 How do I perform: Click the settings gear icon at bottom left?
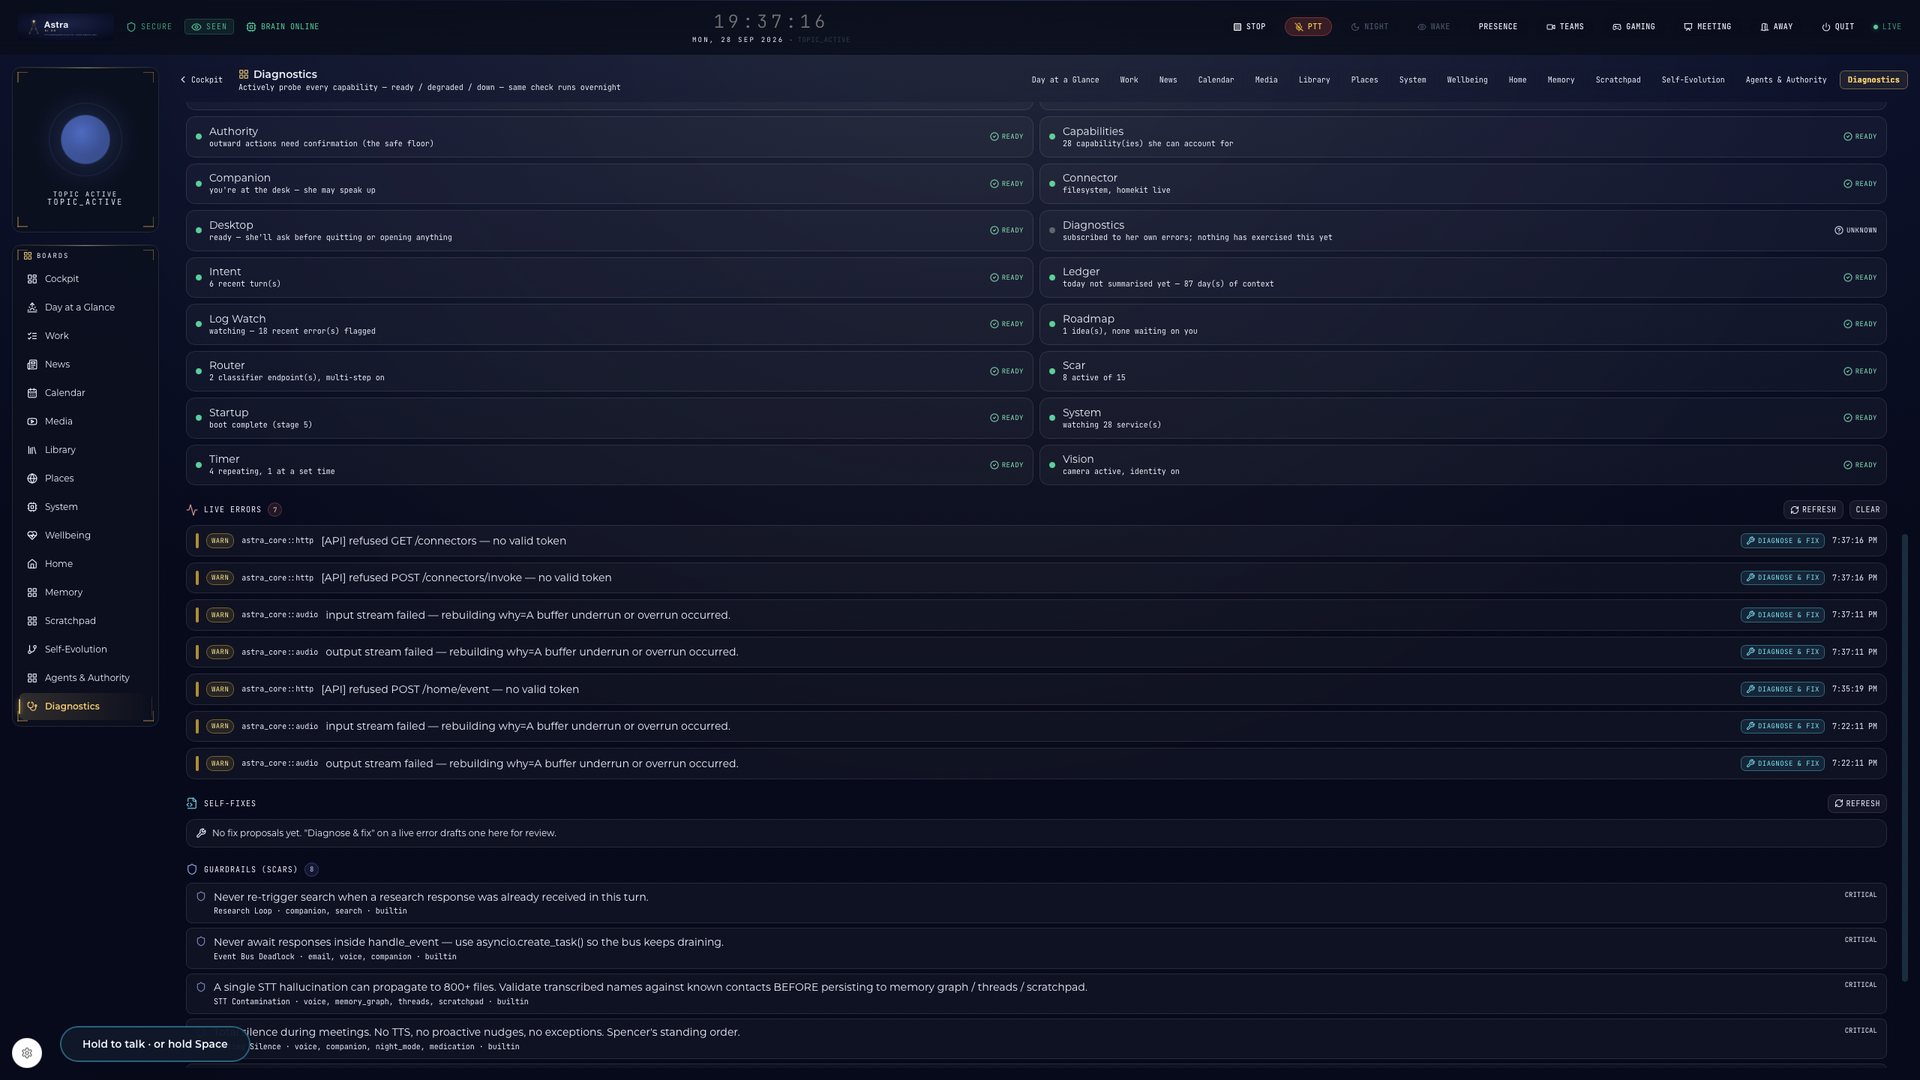coord(27,1053)
